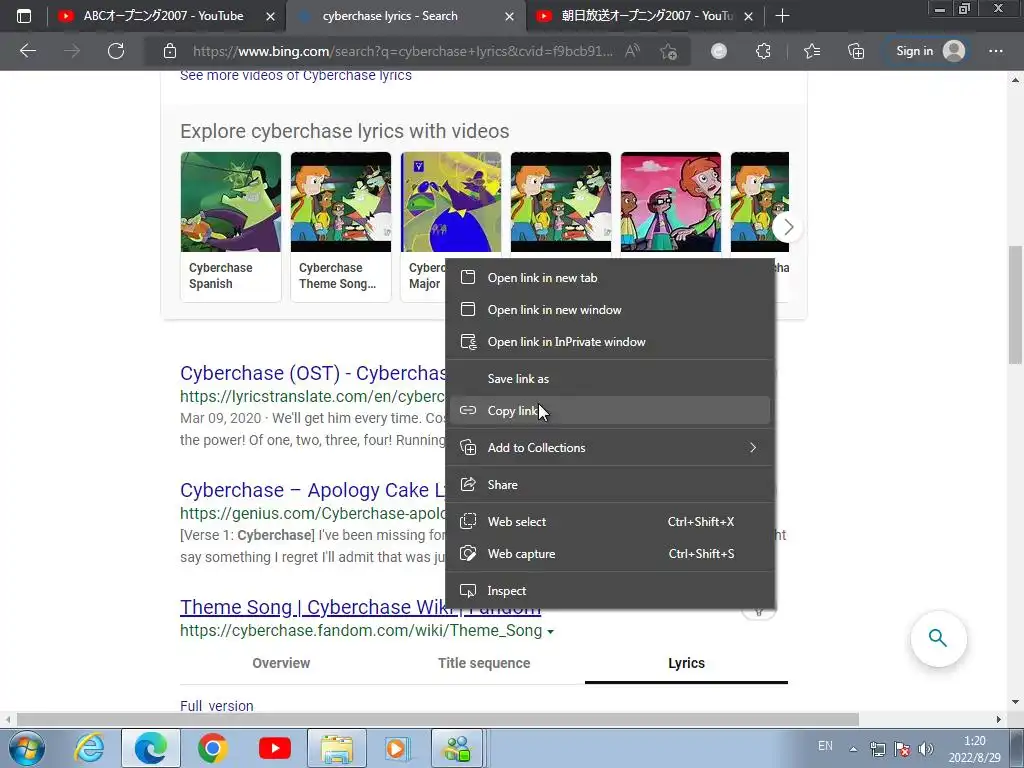
Task: Open Theme Song Cyberchase Wiki Fandom link
Action: click(x=360, y=607)
